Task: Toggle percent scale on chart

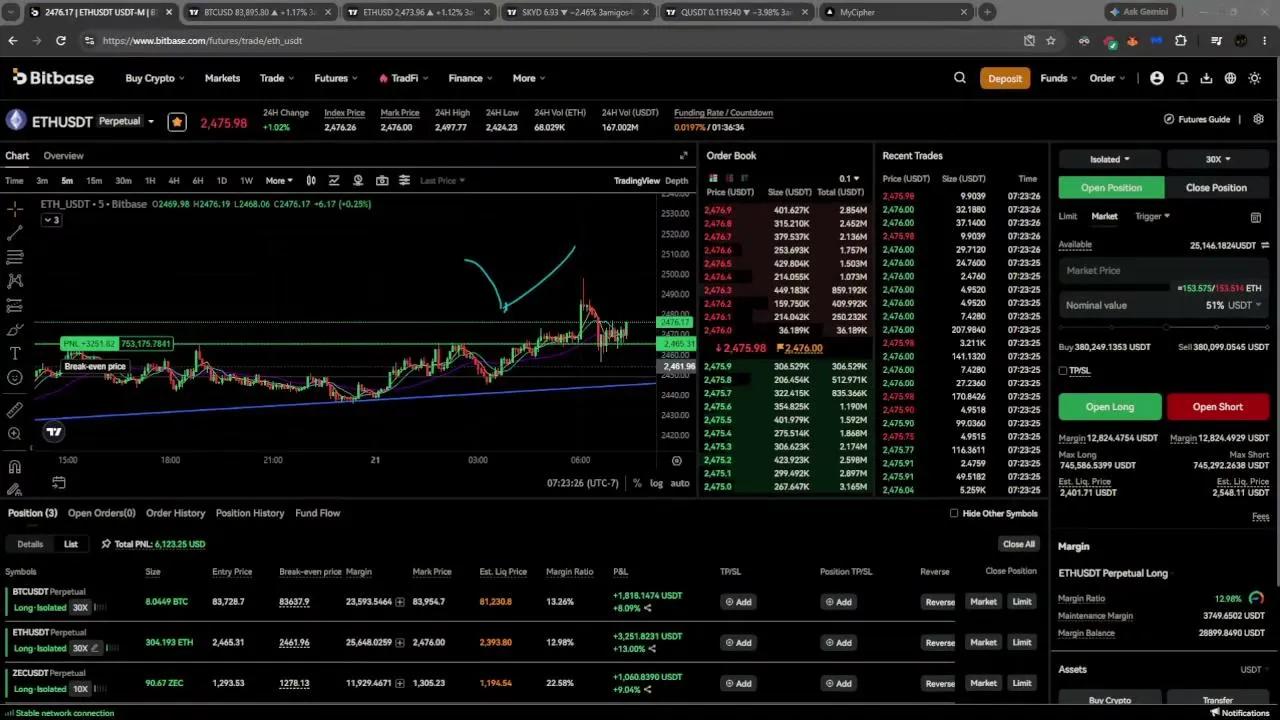Action: tap(637, 483)
